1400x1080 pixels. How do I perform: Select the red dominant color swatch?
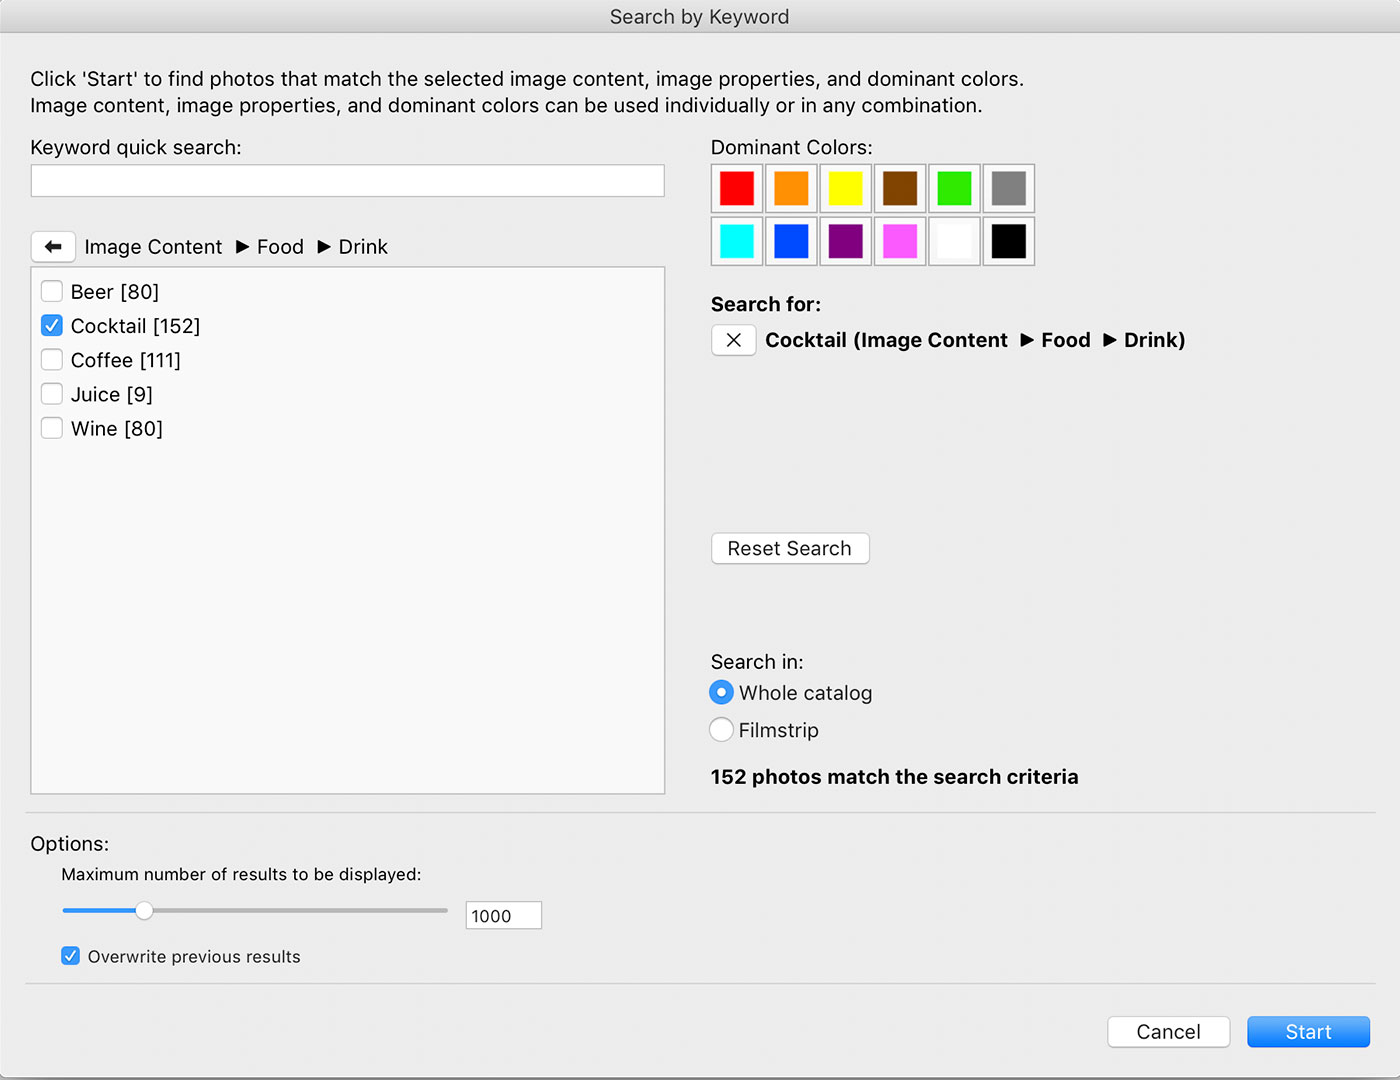[737, 189]
